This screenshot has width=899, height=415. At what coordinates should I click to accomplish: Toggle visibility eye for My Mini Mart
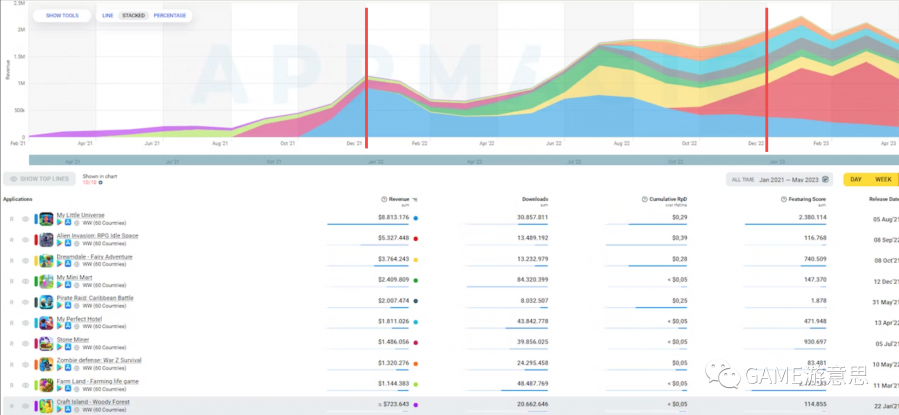pos(25,280)
